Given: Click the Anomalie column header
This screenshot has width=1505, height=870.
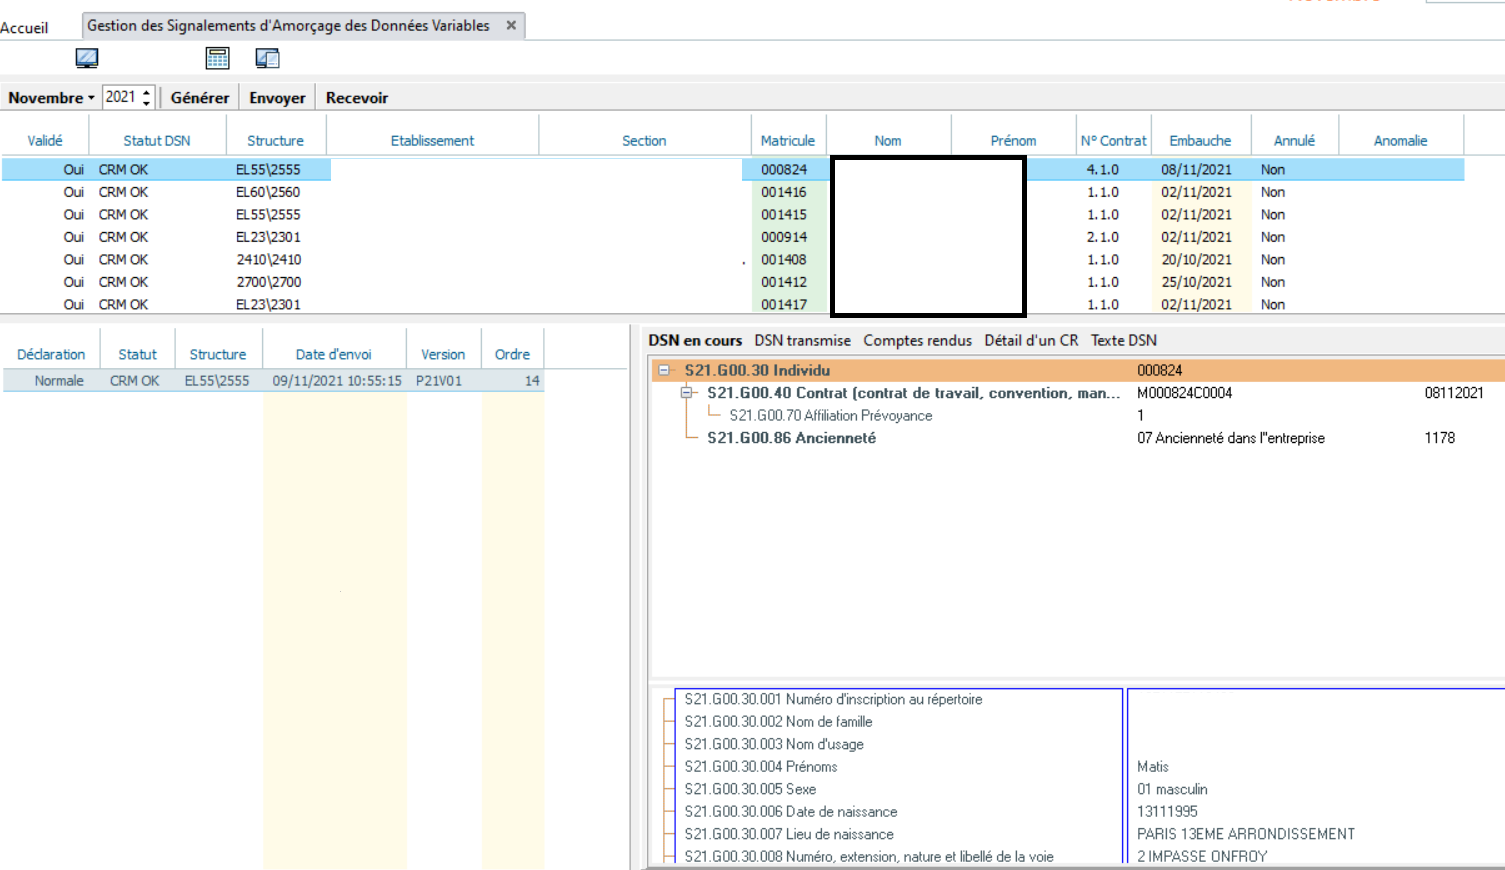Looking at the screenshot, I should (1400, 140).
